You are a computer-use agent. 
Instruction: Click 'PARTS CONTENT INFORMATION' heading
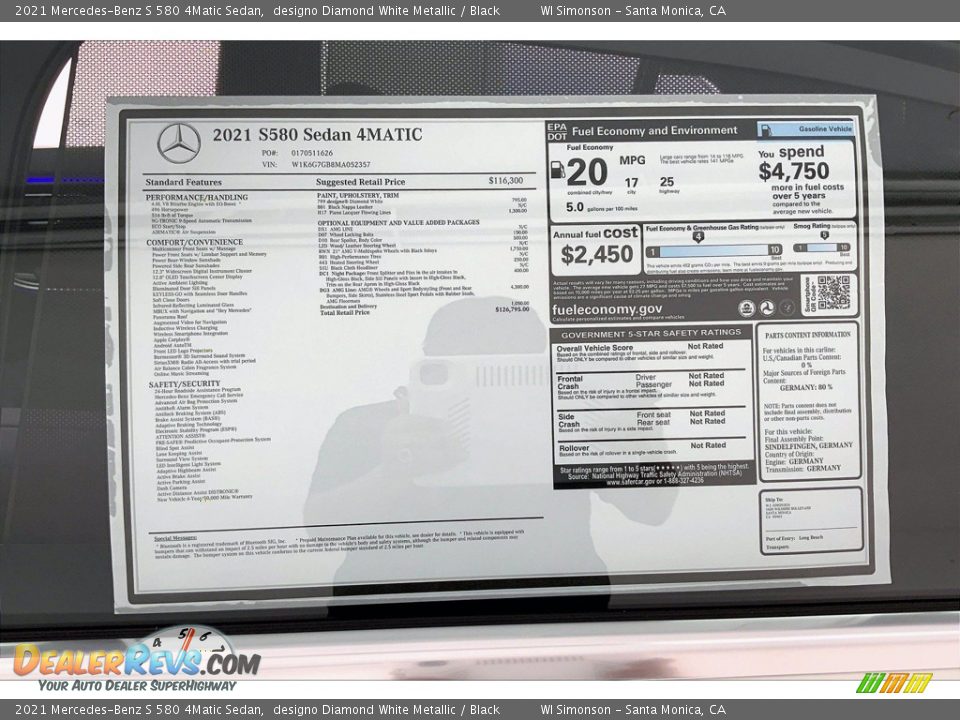tap(808, 335)
